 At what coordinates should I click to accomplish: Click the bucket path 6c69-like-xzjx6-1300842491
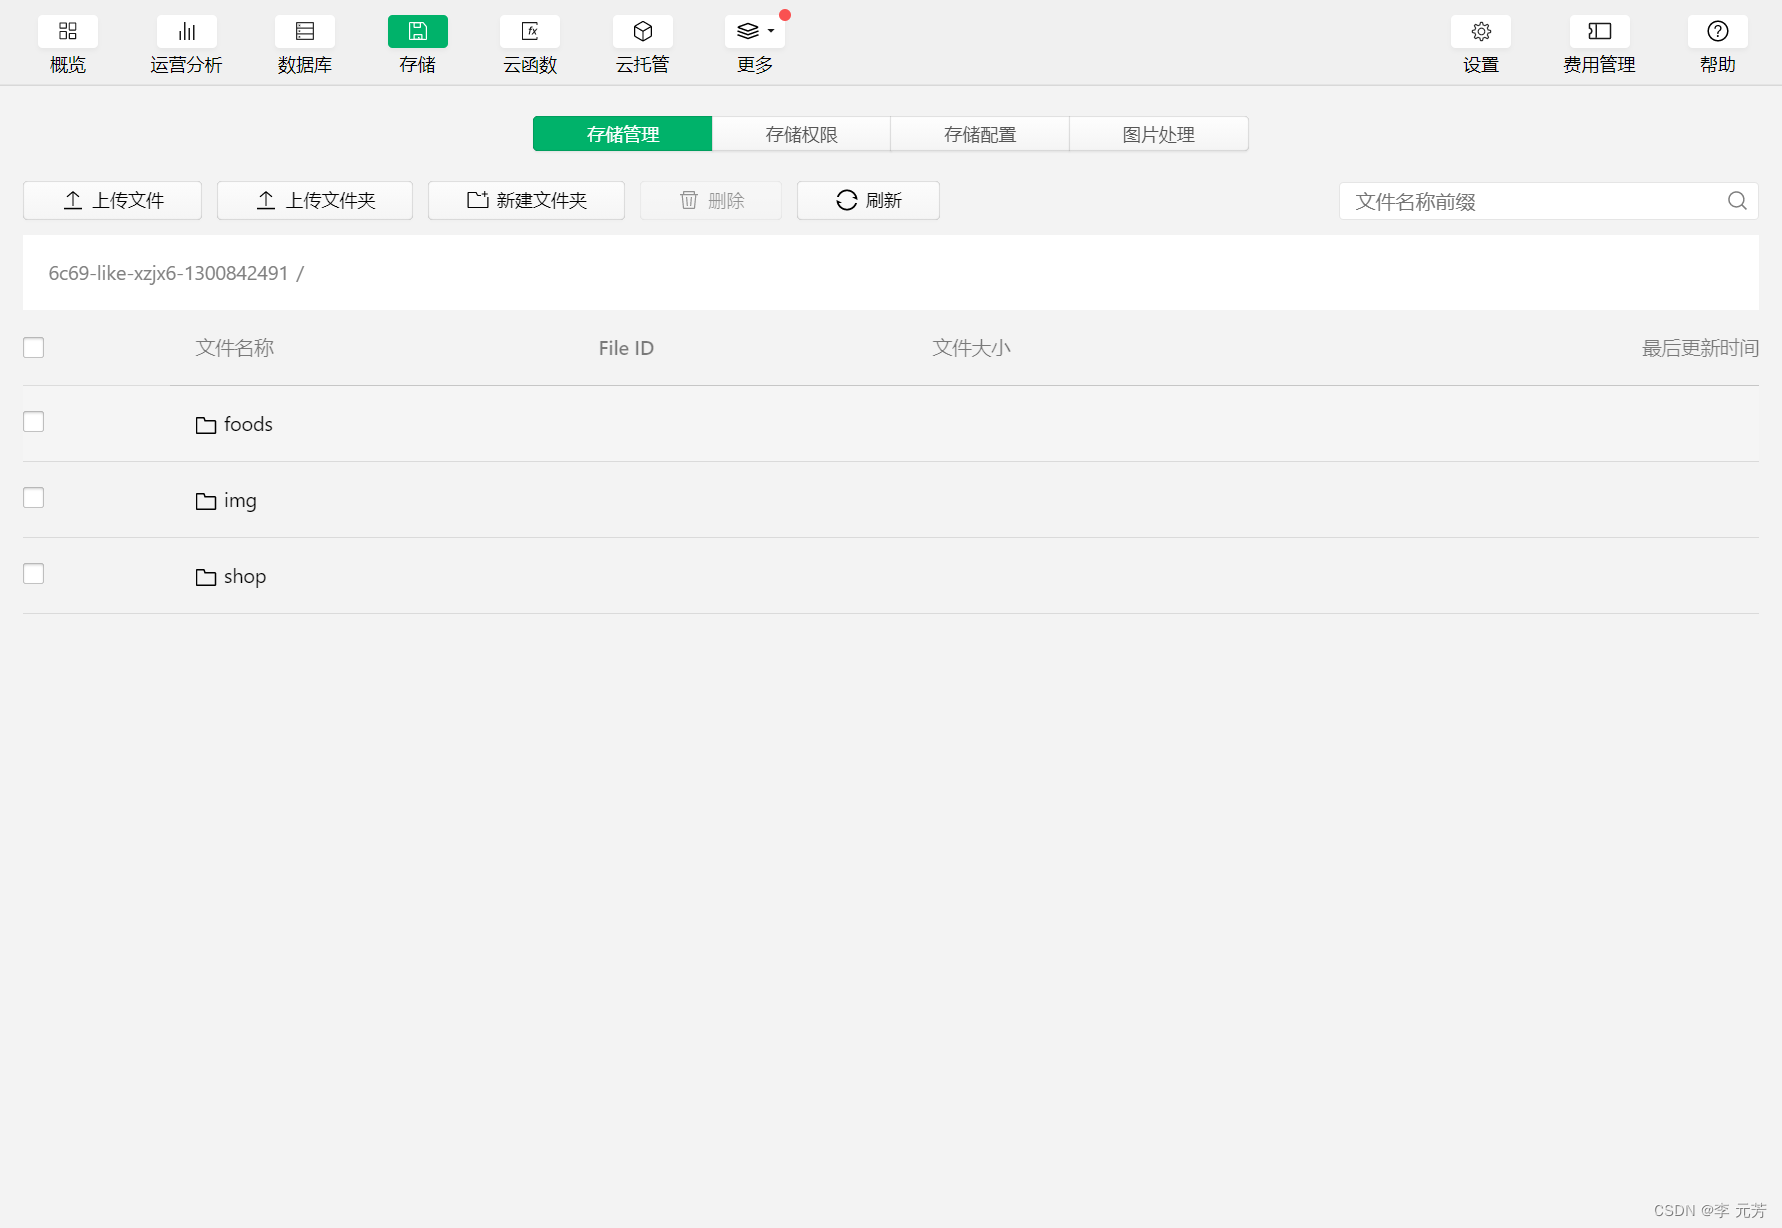(168, 273)
